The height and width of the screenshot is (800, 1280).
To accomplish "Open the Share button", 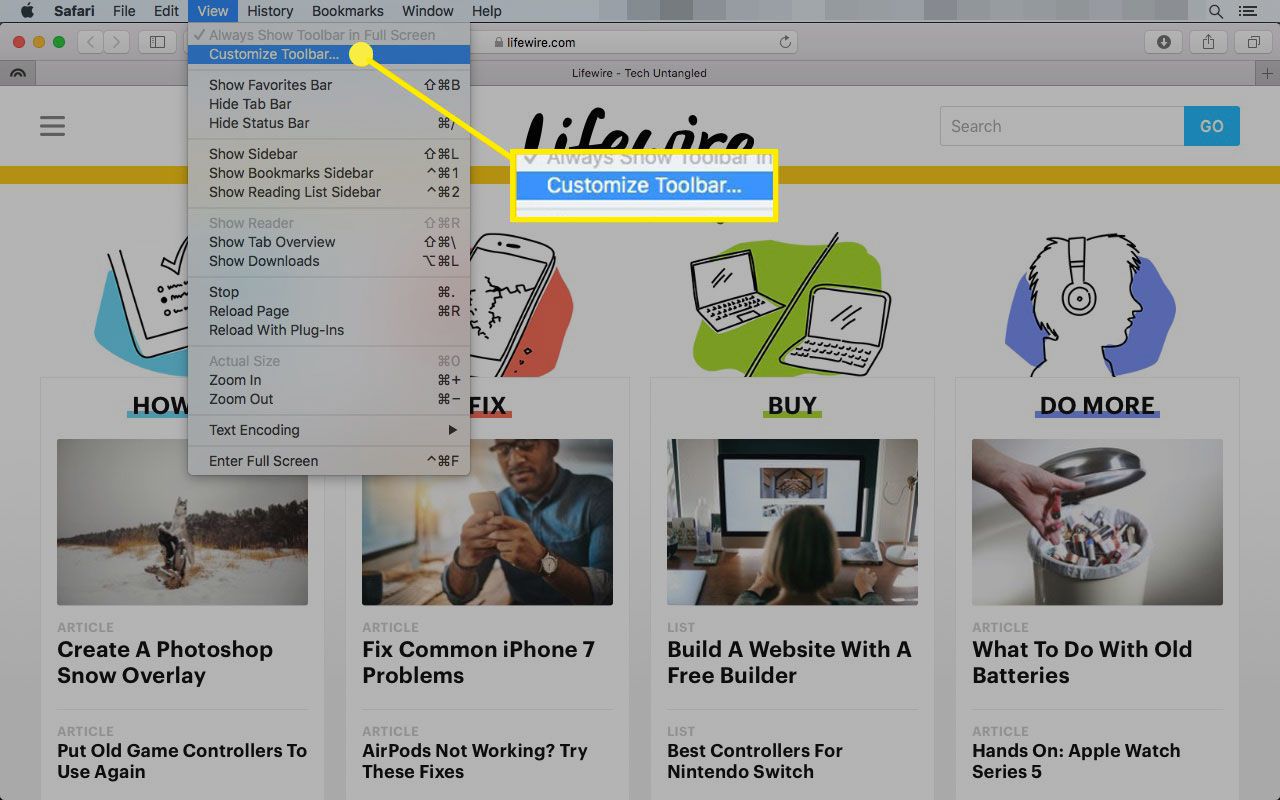I will pyautogui.click(x=1209, y=42).
